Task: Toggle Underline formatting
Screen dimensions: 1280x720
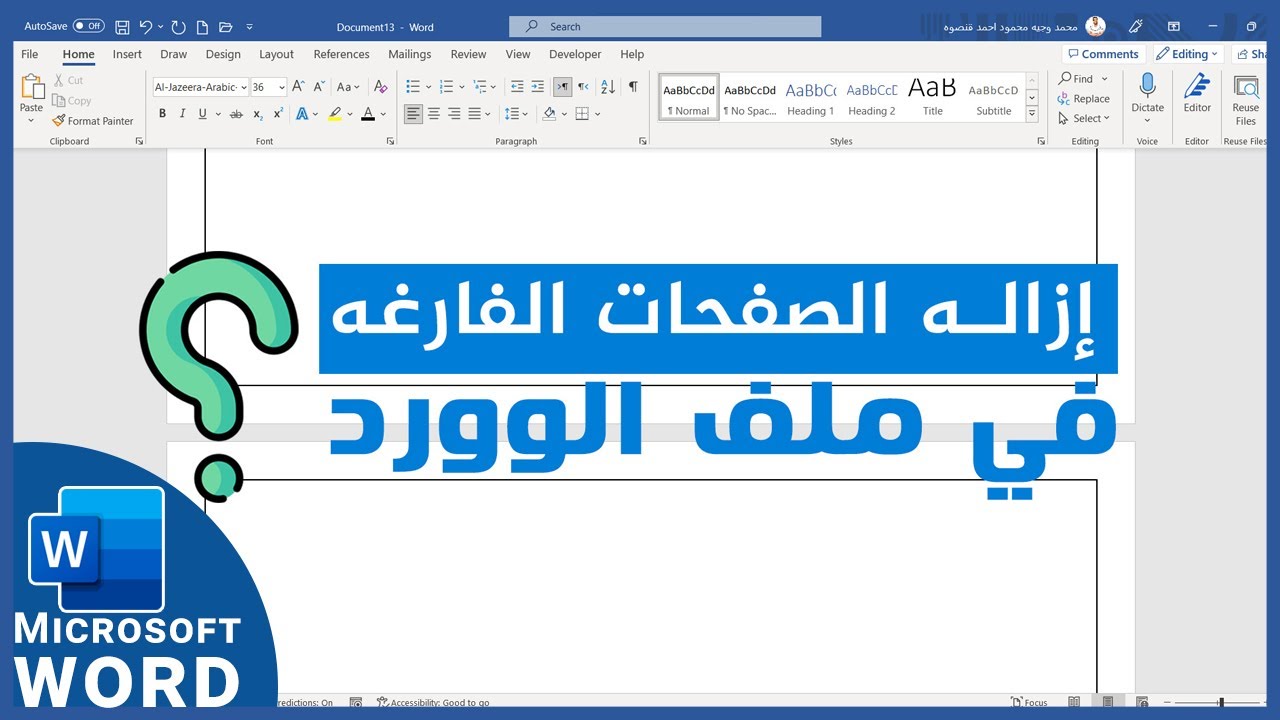Action: pos(202,114)
